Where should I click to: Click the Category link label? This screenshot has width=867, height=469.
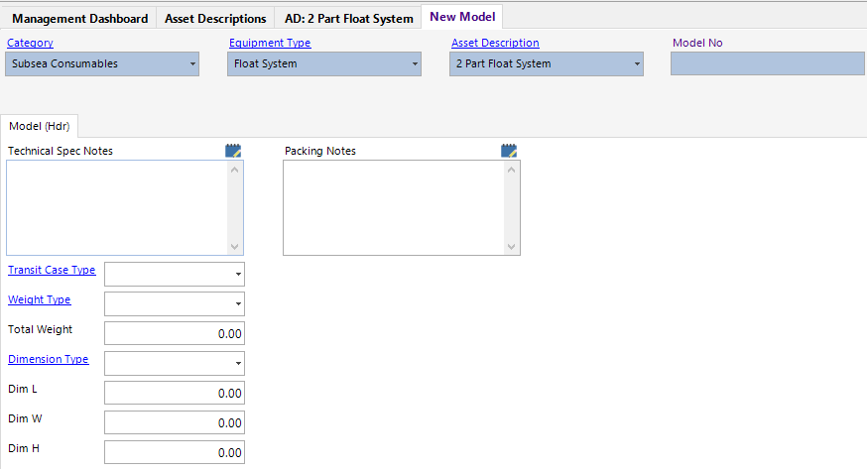(x=30, y=43)
